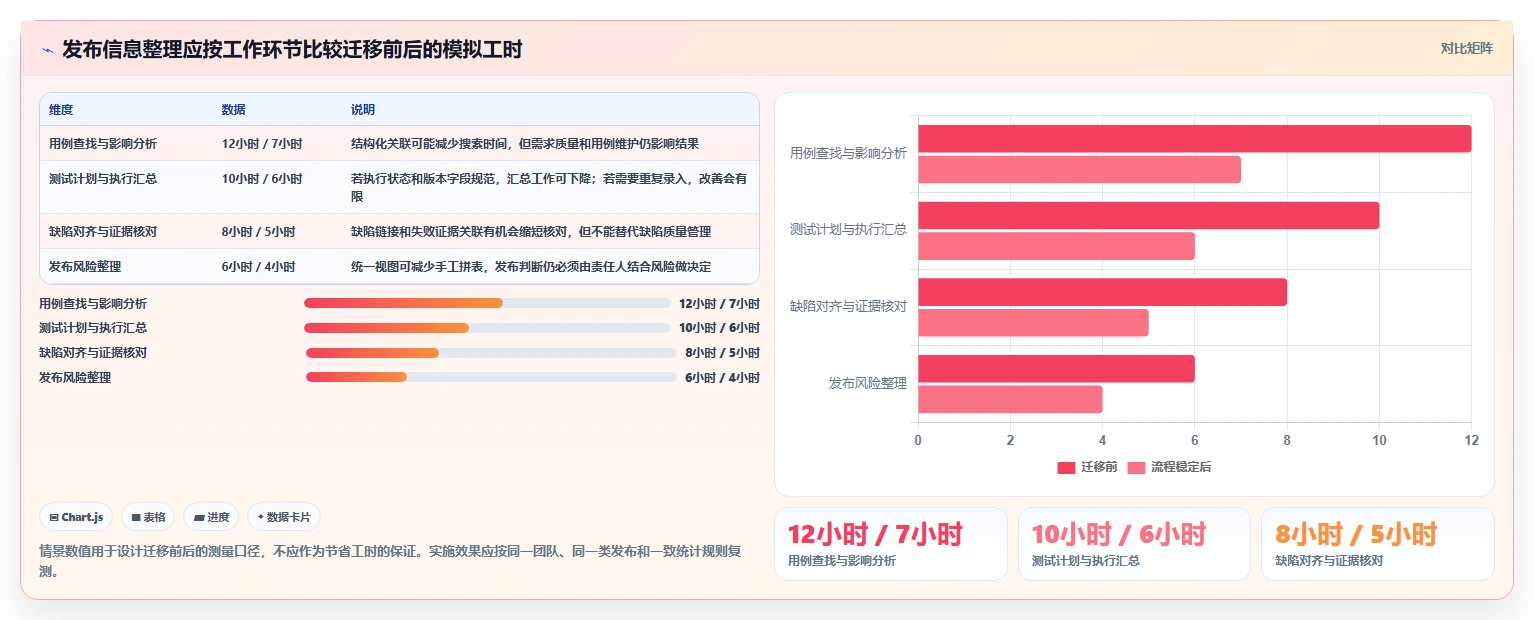Click the lightning icon beside the page title
Image resolution: width=1534 pixels, height=620 pixels.
[47, 50]
